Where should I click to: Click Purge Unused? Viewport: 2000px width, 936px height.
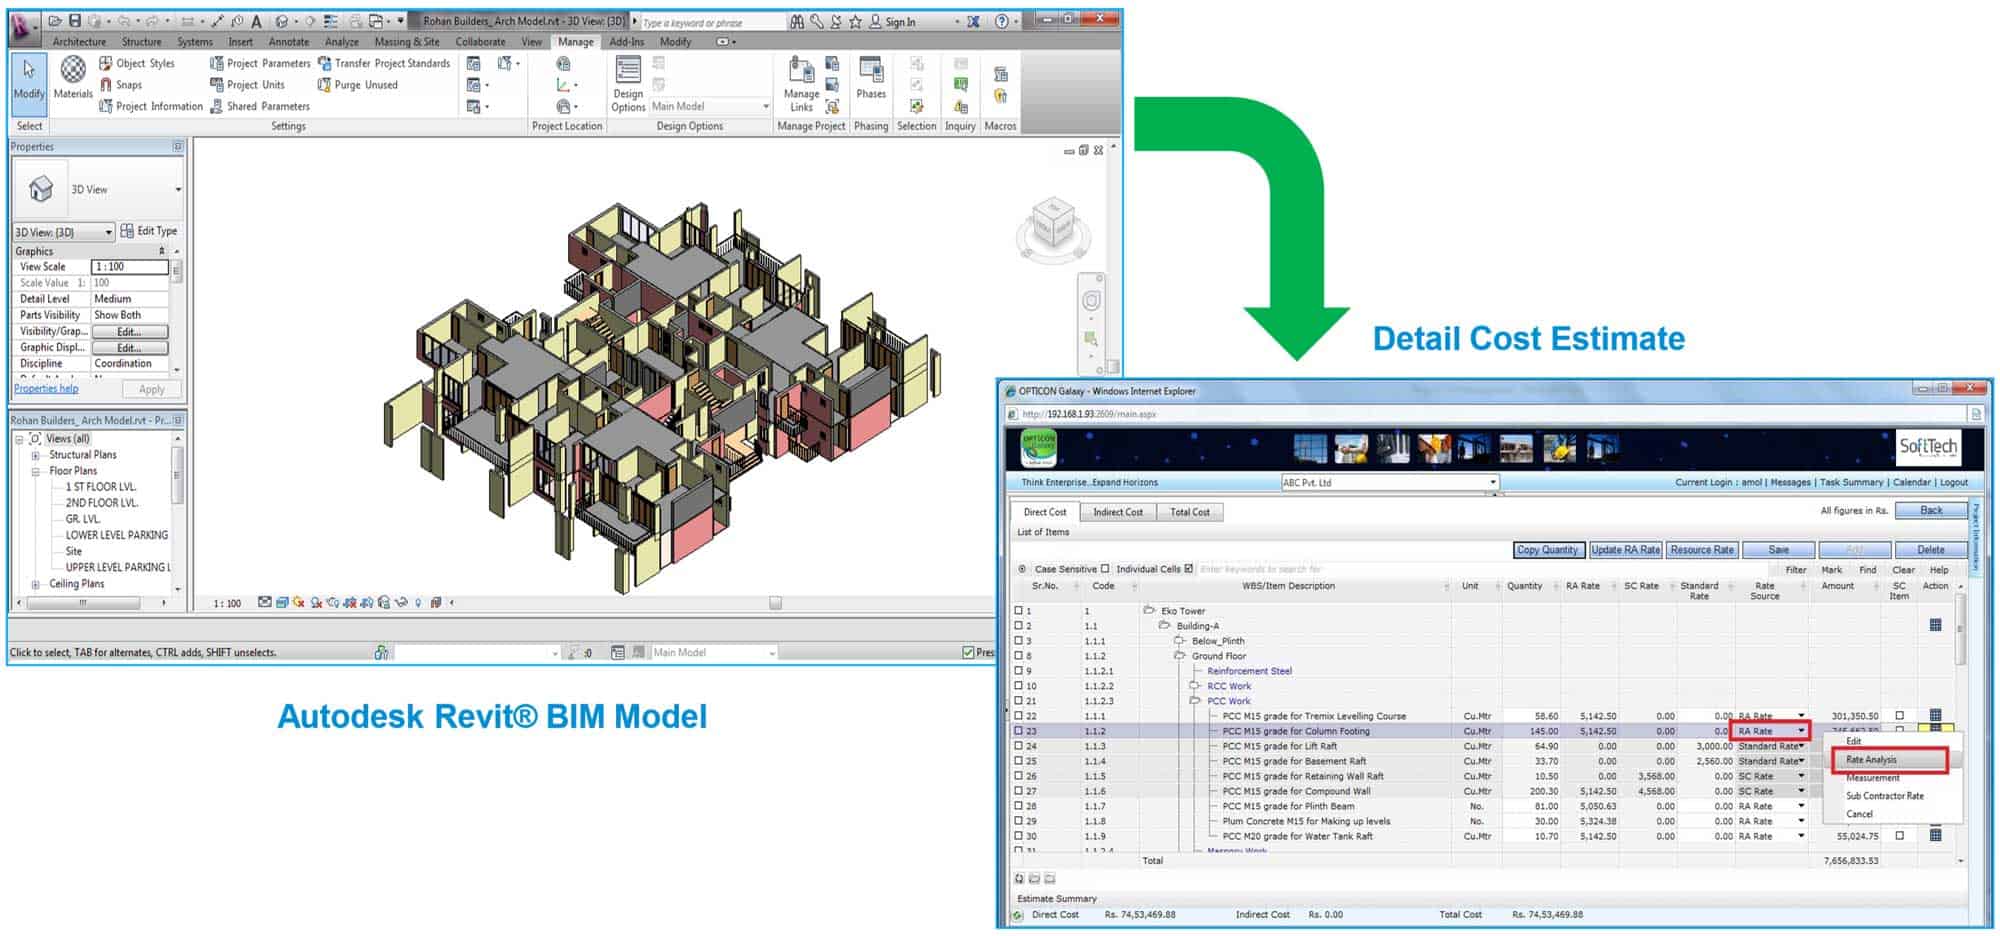[x=358, y=85]
